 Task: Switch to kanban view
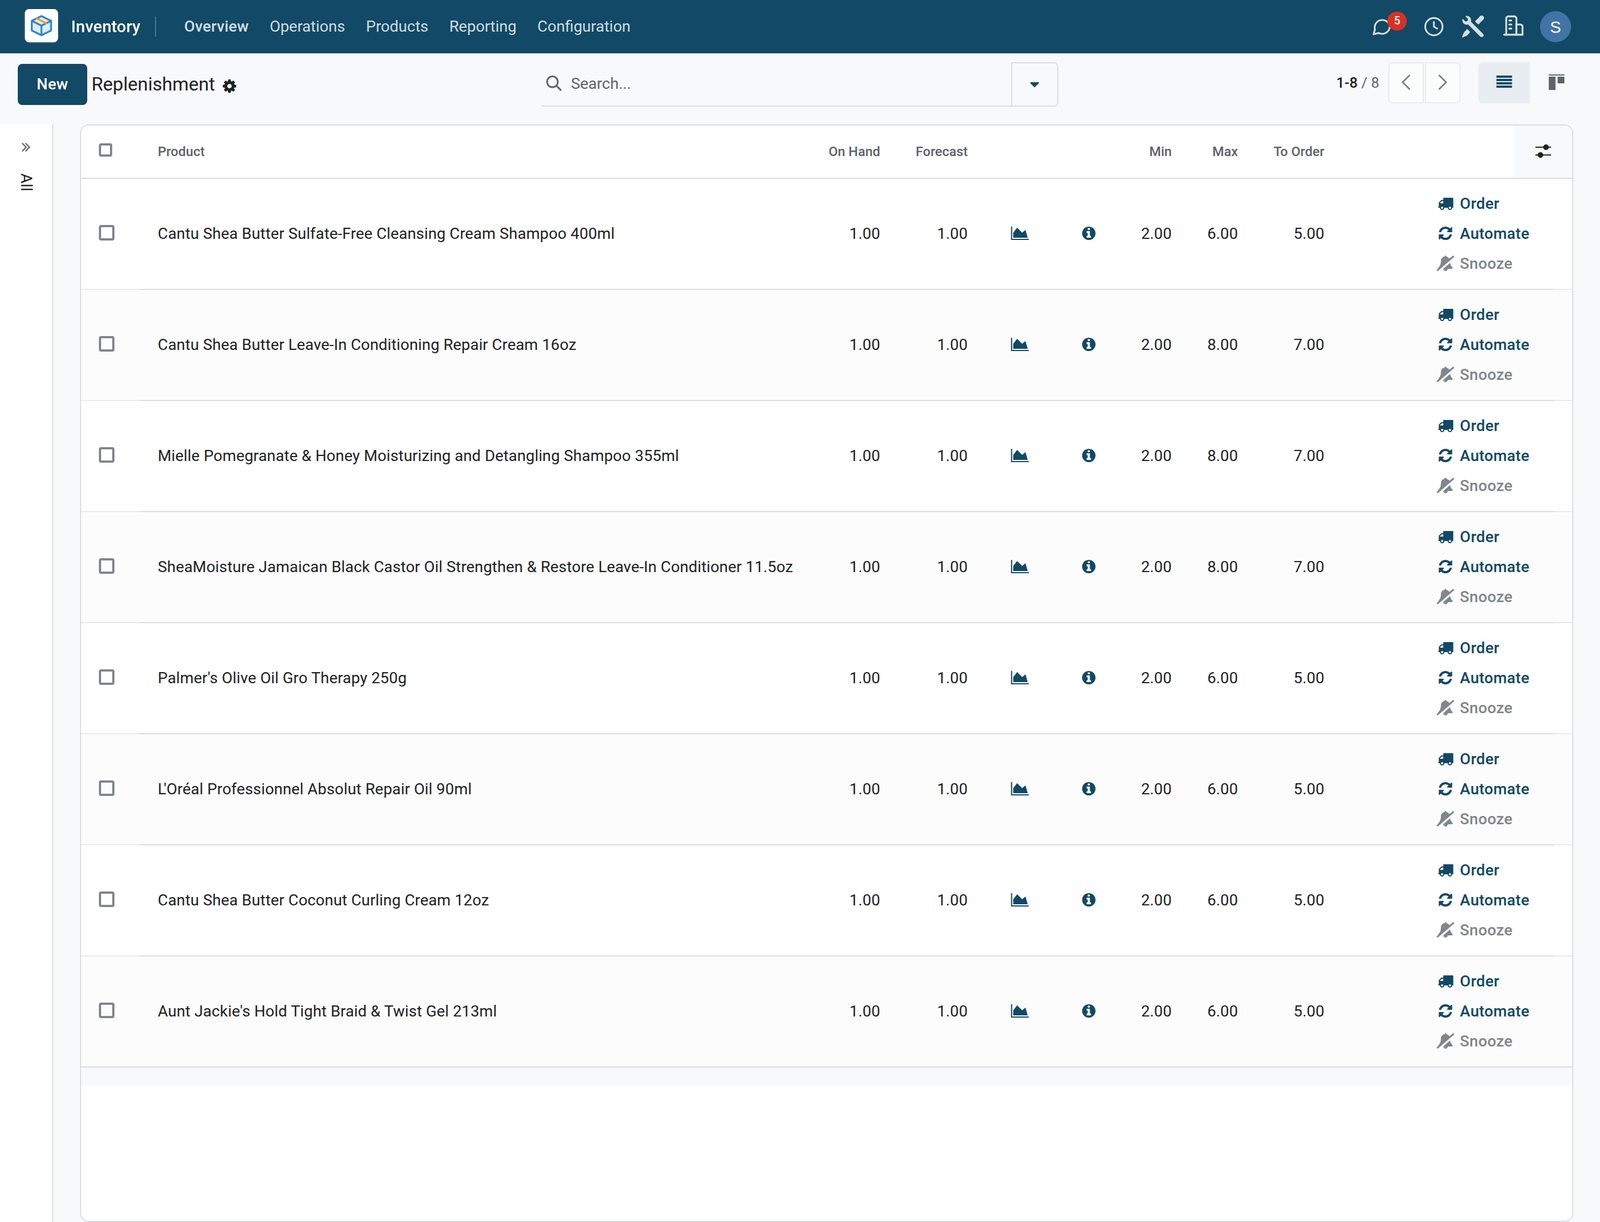tap(1555, 83)
